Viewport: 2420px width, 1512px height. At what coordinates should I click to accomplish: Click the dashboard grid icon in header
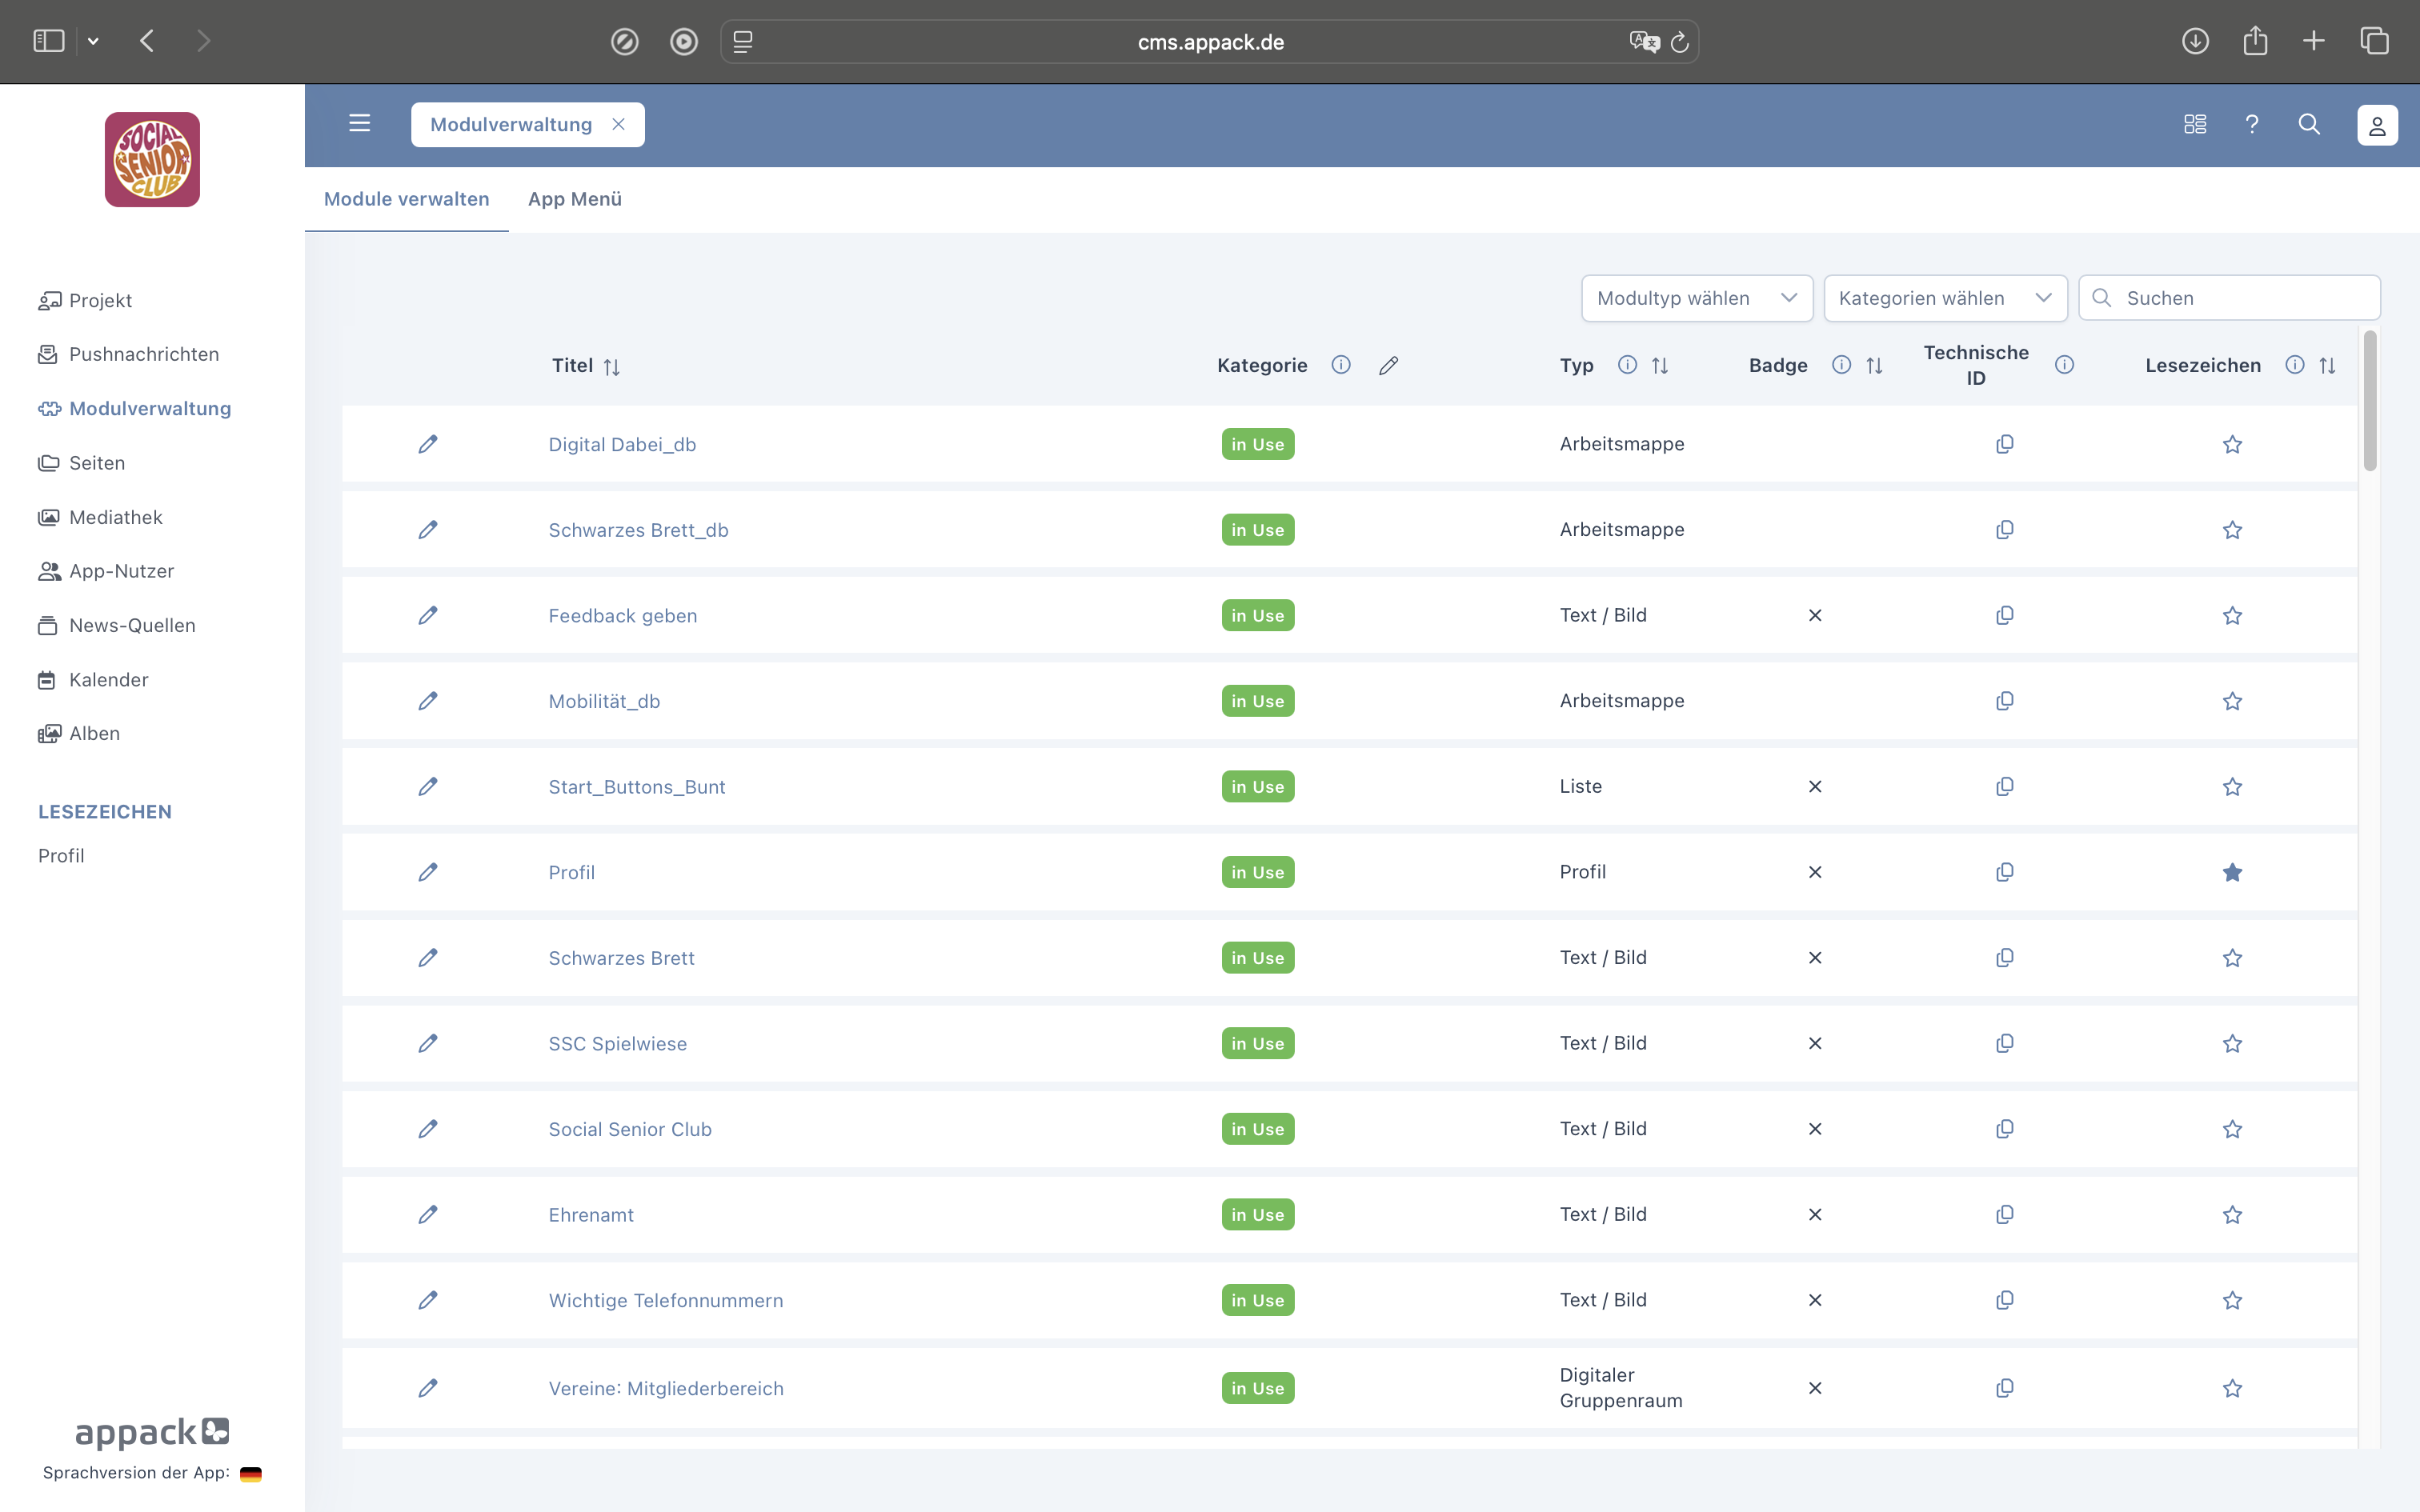pyautogui.click(x=2194, y=124)
